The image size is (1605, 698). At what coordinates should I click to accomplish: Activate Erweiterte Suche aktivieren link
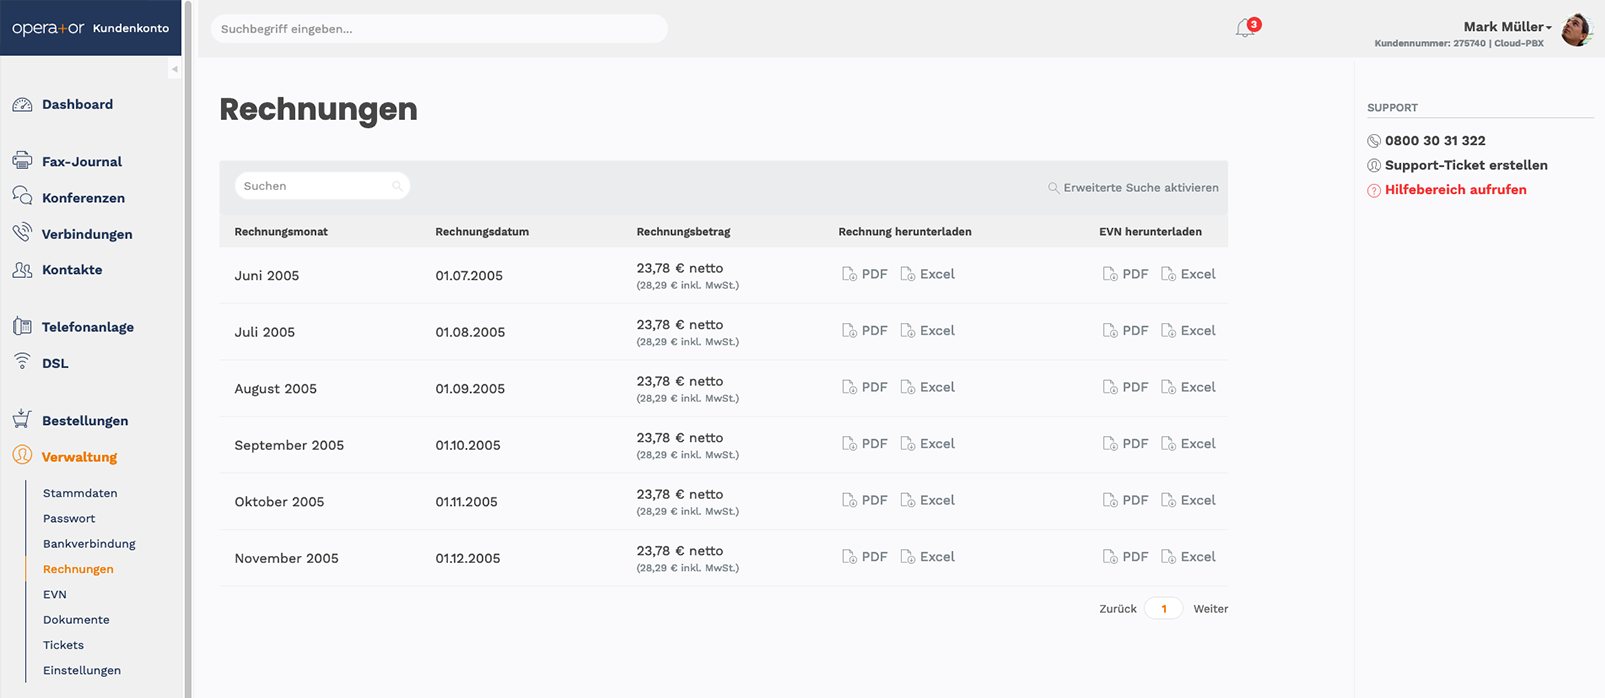point(1133,188)
